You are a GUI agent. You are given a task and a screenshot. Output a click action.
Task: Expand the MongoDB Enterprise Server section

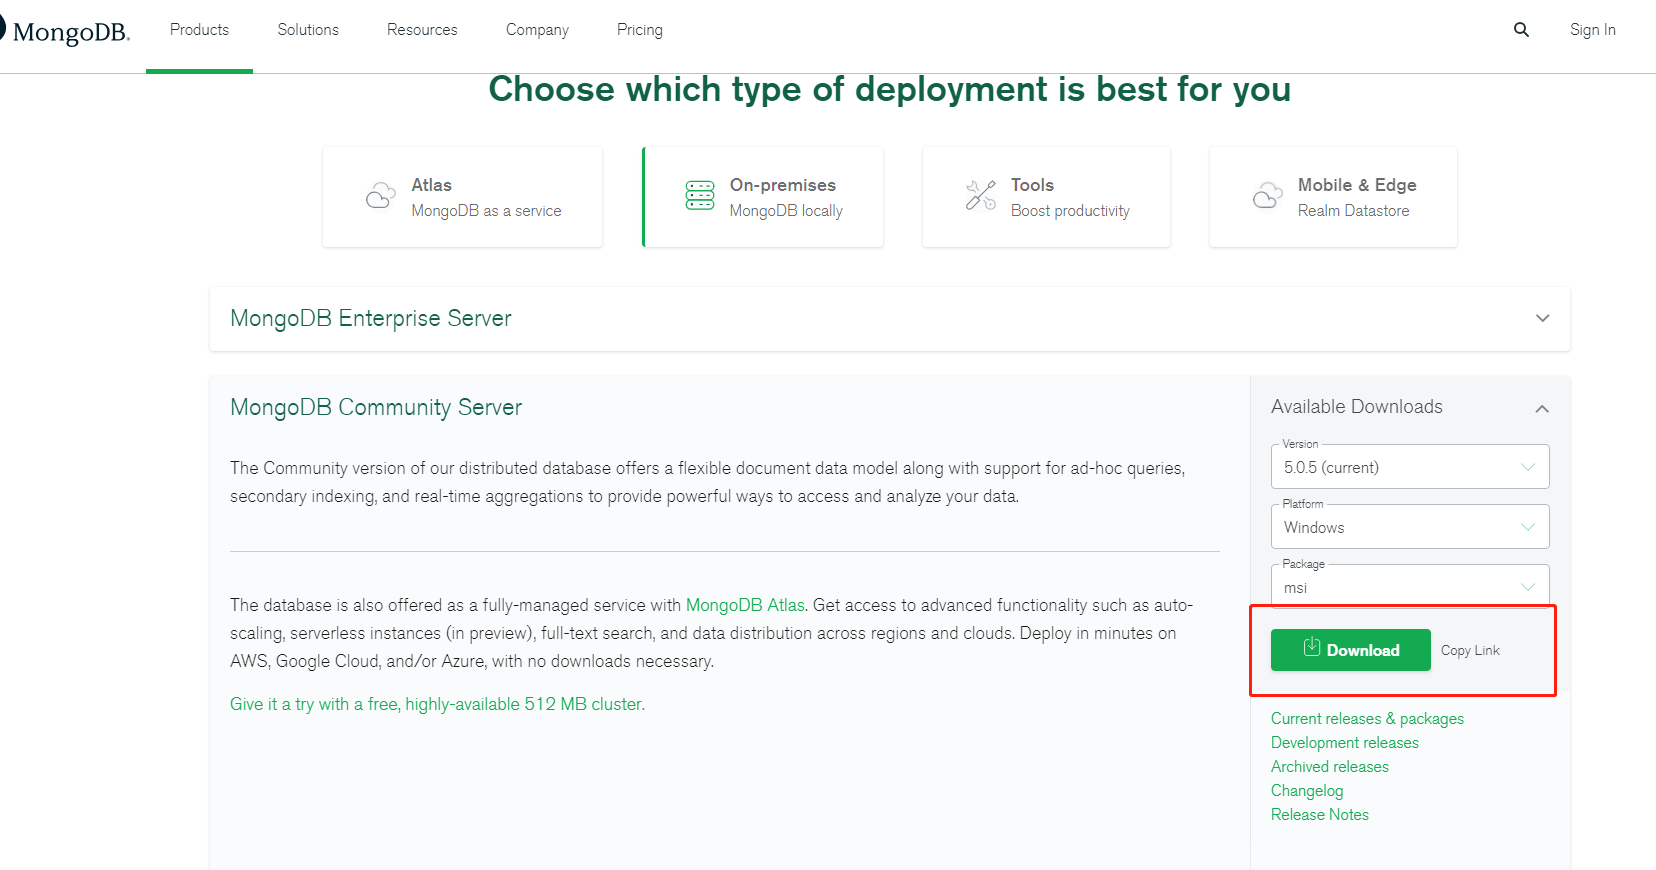890,318
